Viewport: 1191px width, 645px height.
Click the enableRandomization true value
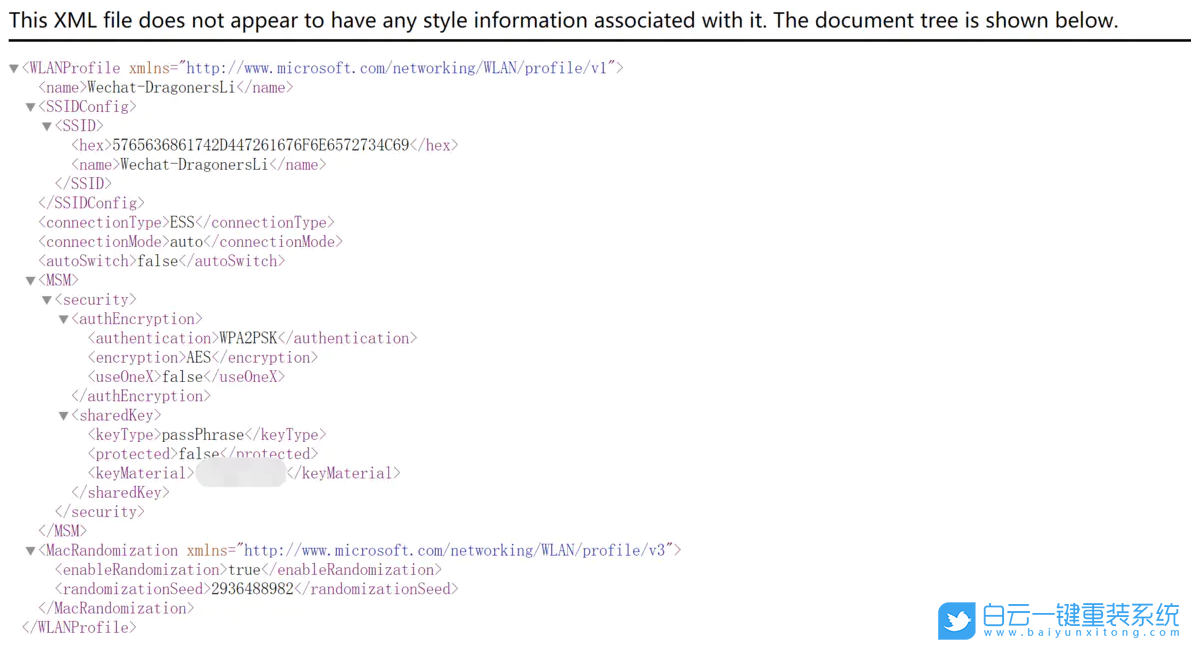pyautogui.click(x=244, y=570)
